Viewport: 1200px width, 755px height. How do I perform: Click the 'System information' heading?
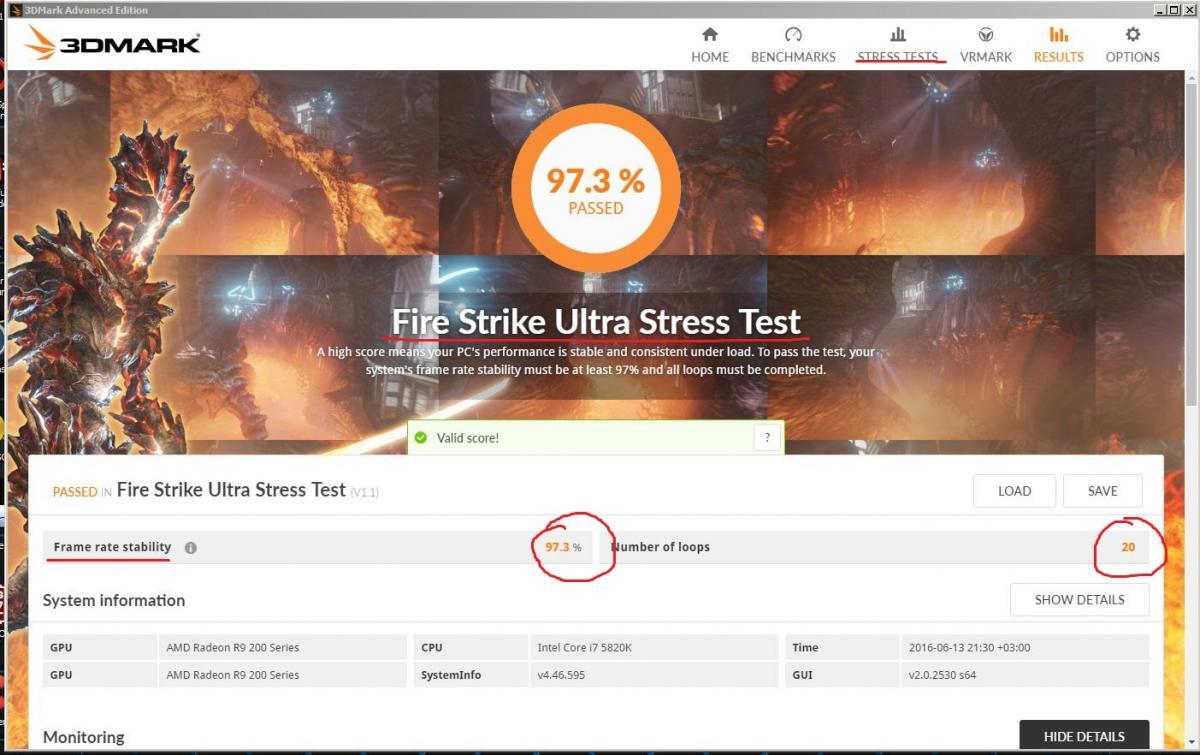[x=114, y=600]
